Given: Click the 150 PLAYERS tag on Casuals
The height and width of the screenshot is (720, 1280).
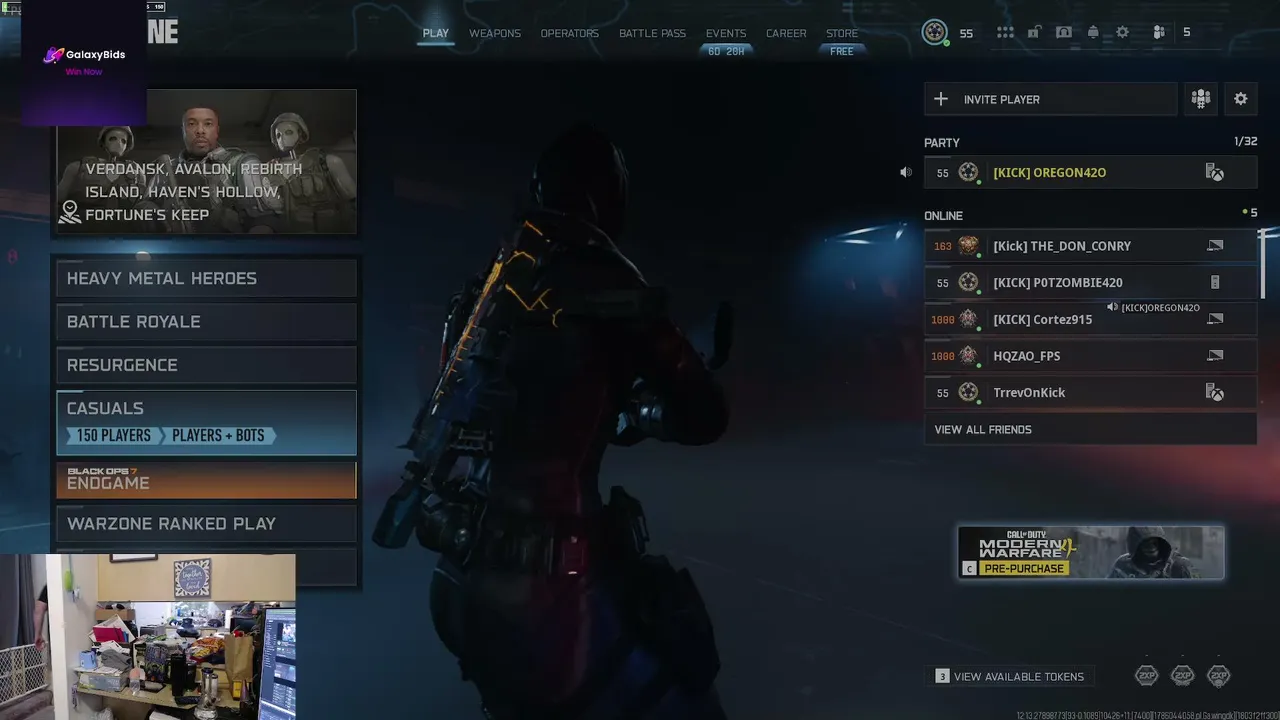Looking at the screenshot, I should click(x=114, y=436).
